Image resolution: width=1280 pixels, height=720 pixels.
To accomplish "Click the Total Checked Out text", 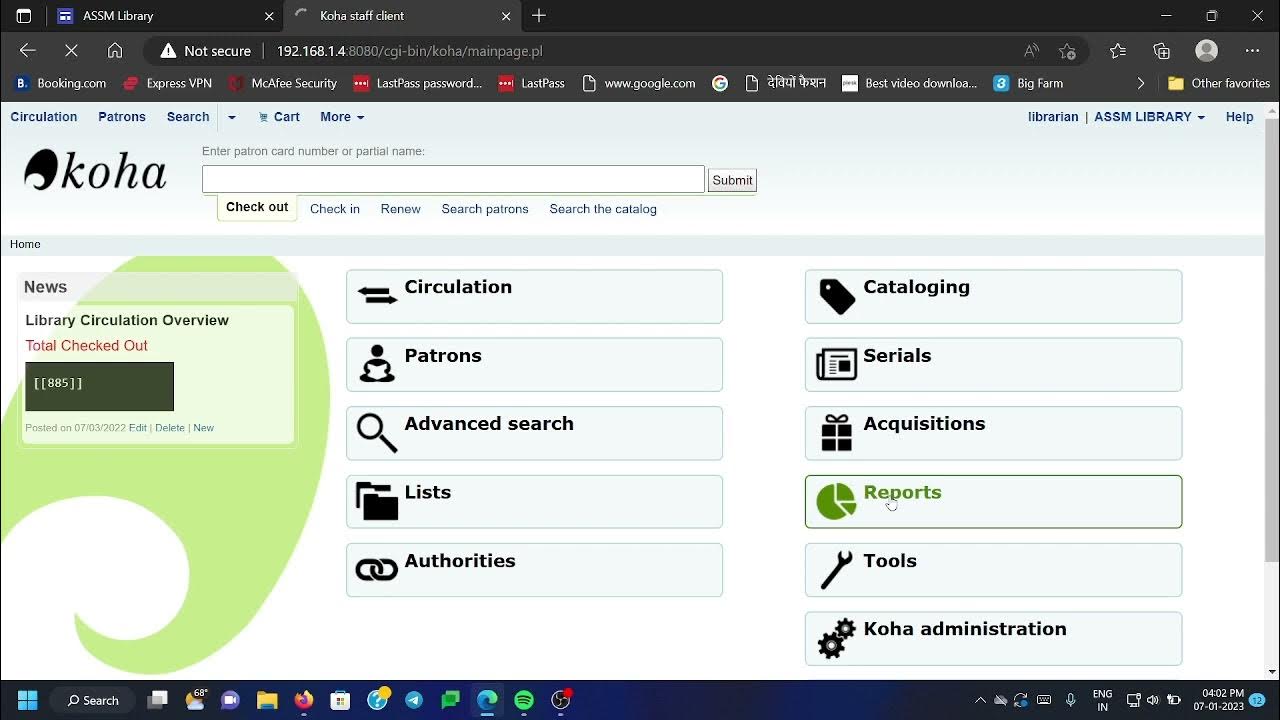I will (x=87, y=345).
